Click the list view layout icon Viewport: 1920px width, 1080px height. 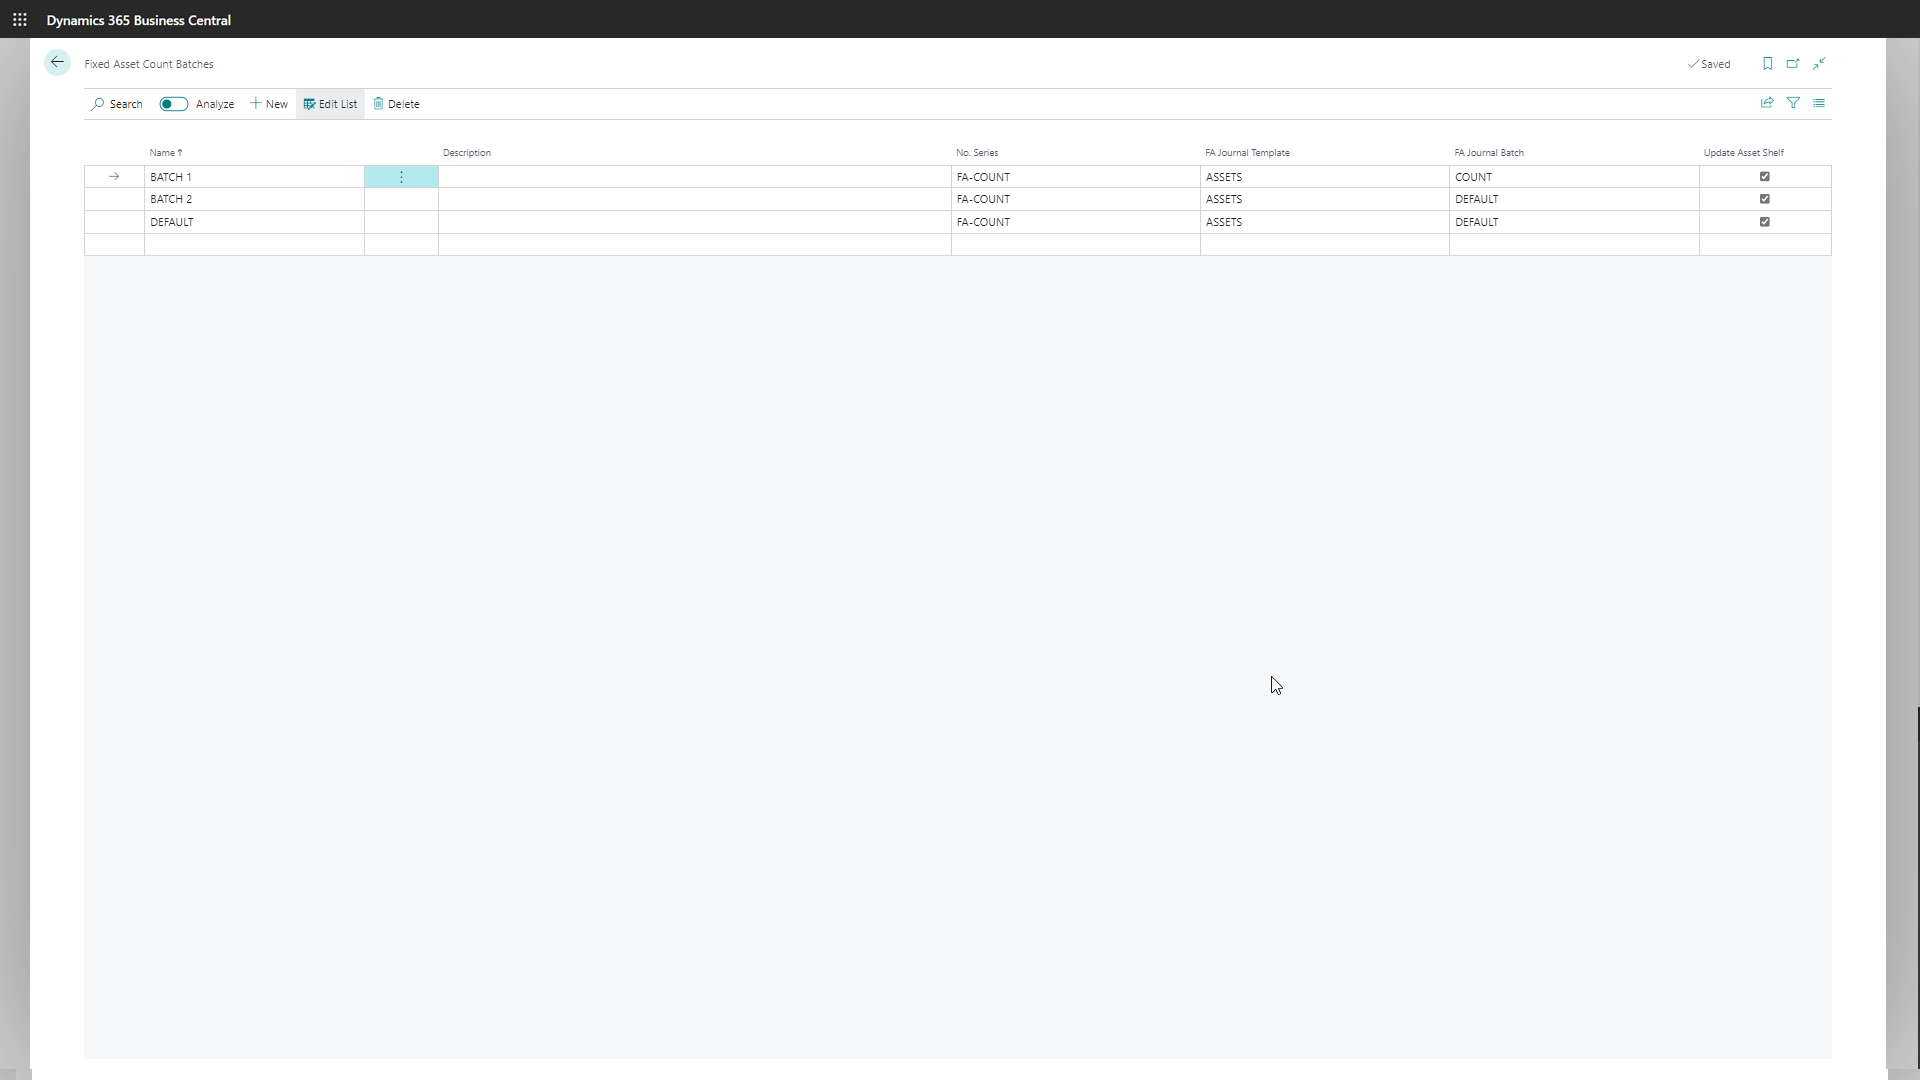coord(1819,103)
